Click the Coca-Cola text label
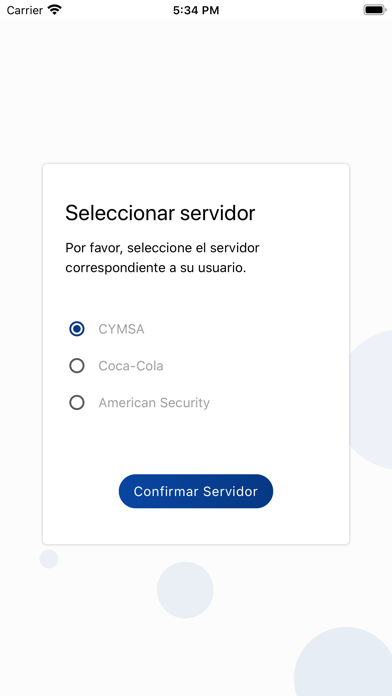 coord(131,366)
